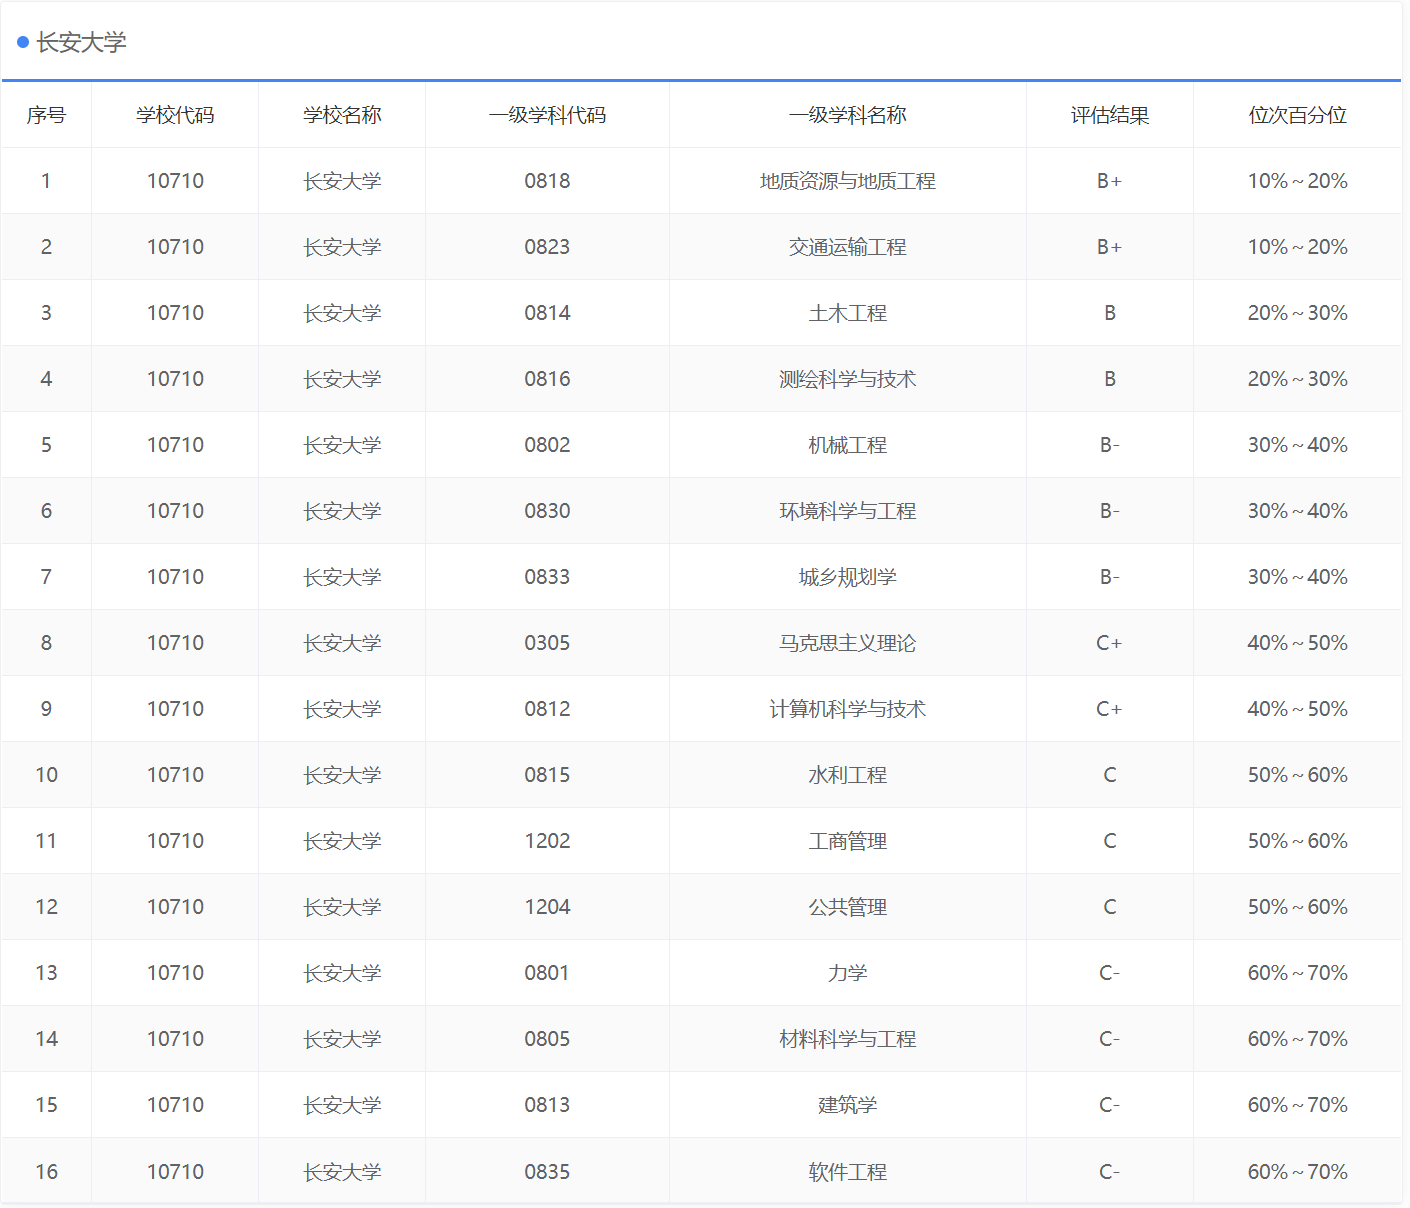This screenshot has height=1208, width=1410.
Task: Click the C rating for 水利工程
Action: tap(1109, 774)
